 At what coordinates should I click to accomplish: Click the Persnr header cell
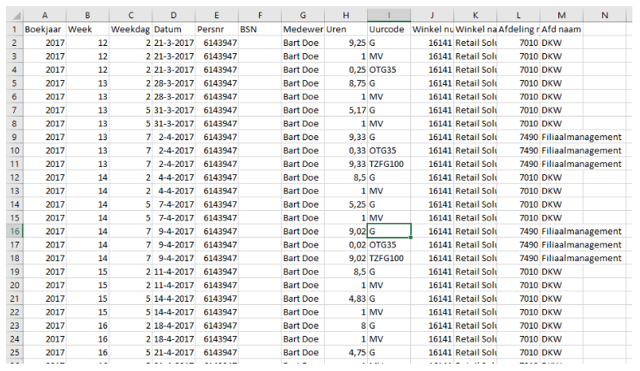(217, 29)
